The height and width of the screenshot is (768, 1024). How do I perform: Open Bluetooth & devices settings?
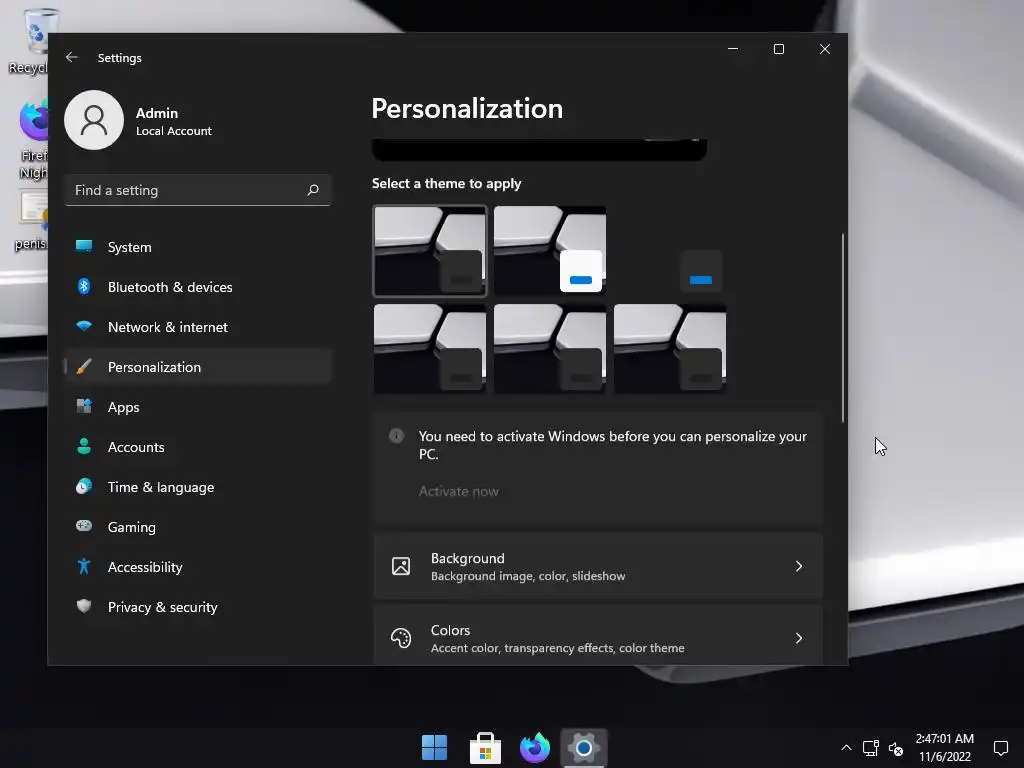point(198,287)
